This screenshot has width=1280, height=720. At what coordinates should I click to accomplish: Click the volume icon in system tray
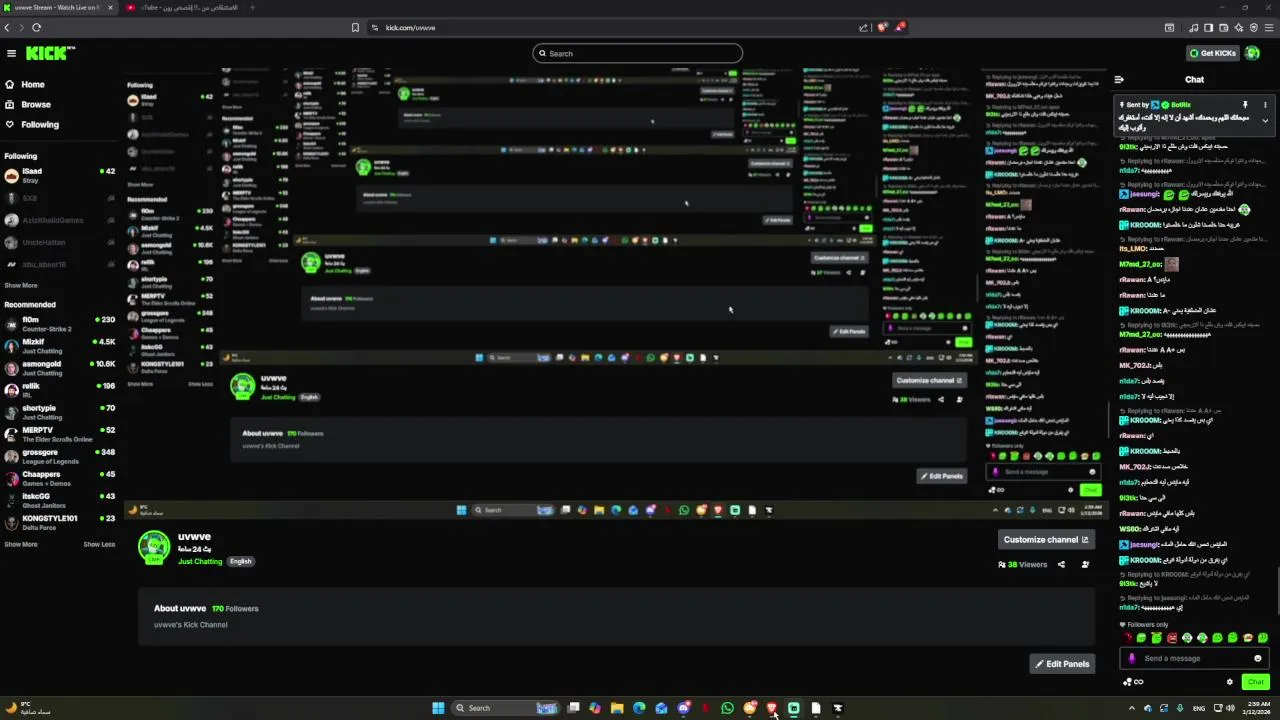pos(1229,708)
